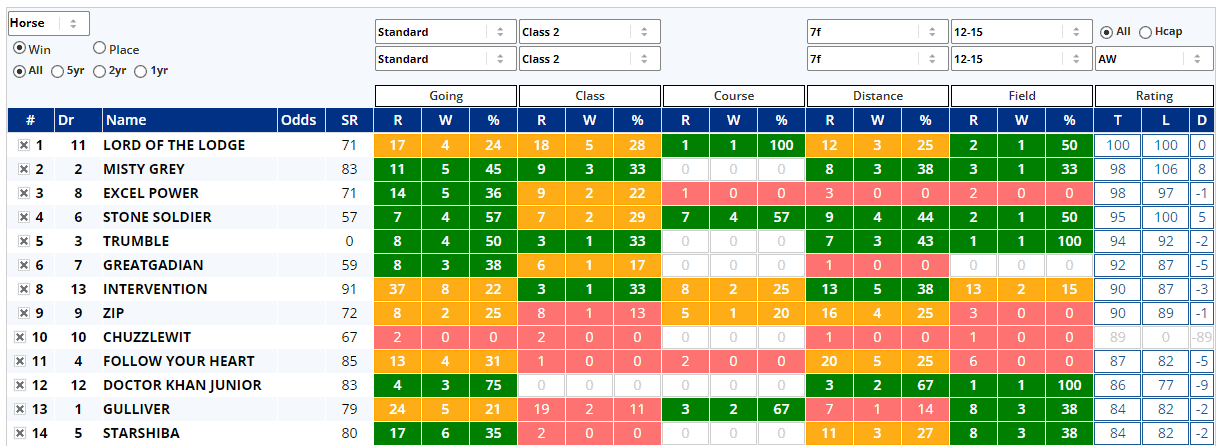
Task: Click the Going column group header
Action: pyautogui.click(x=446, y=96)
